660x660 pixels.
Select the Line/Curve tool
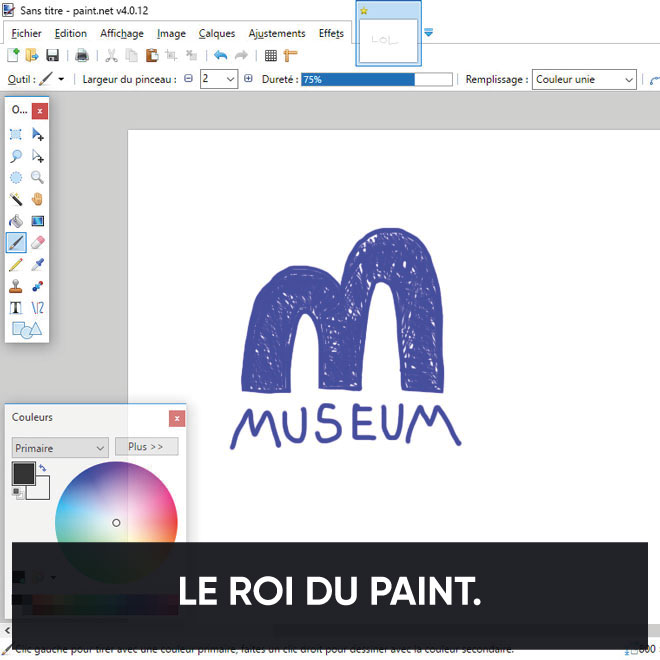[x=37, y=308]
